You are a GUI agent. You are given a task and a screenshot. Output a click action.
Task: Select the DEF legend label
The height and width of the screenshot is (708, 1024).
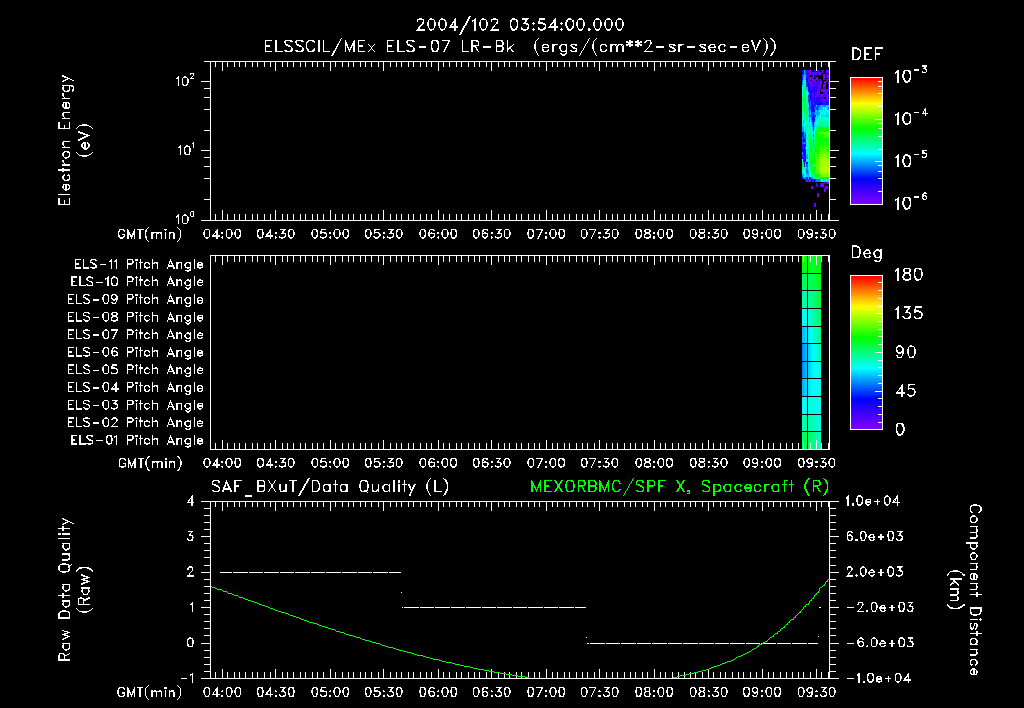(x=867, y=54)
